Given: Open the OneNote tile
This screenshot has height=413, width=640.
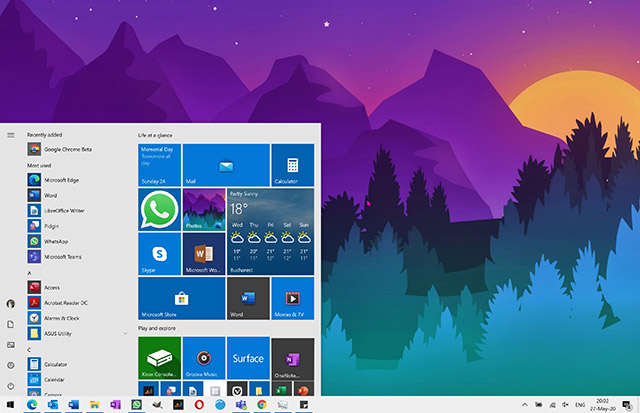Looking at the screenshot, I should click(292, 358).
